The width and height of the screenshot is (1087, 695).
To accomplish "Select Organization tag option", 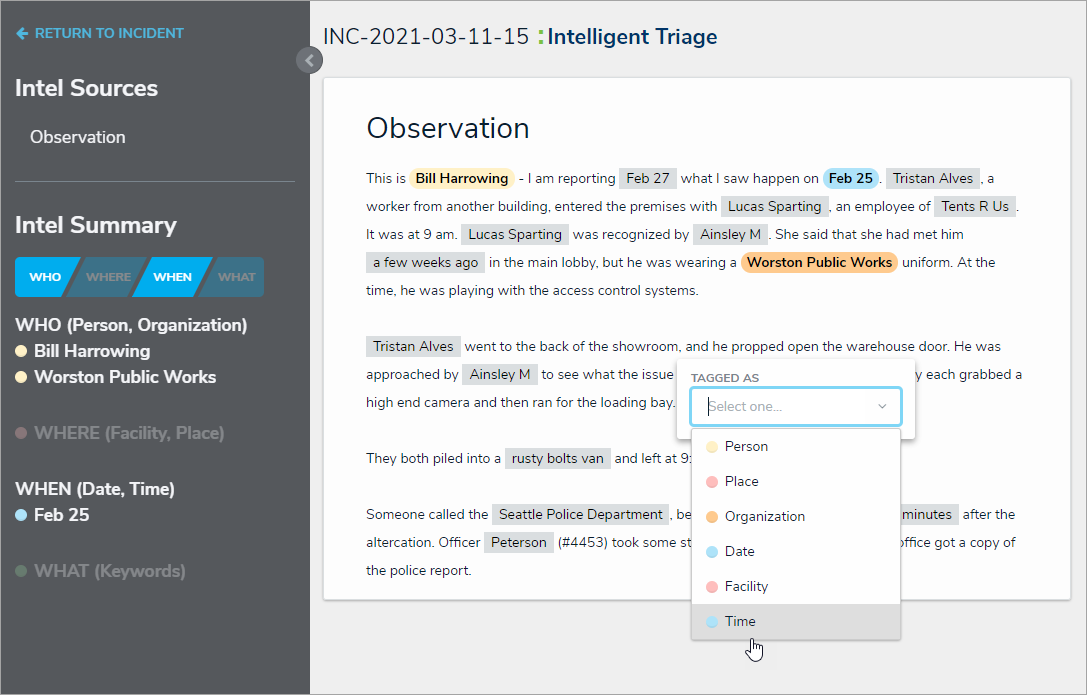I will (x=764, y=516).
